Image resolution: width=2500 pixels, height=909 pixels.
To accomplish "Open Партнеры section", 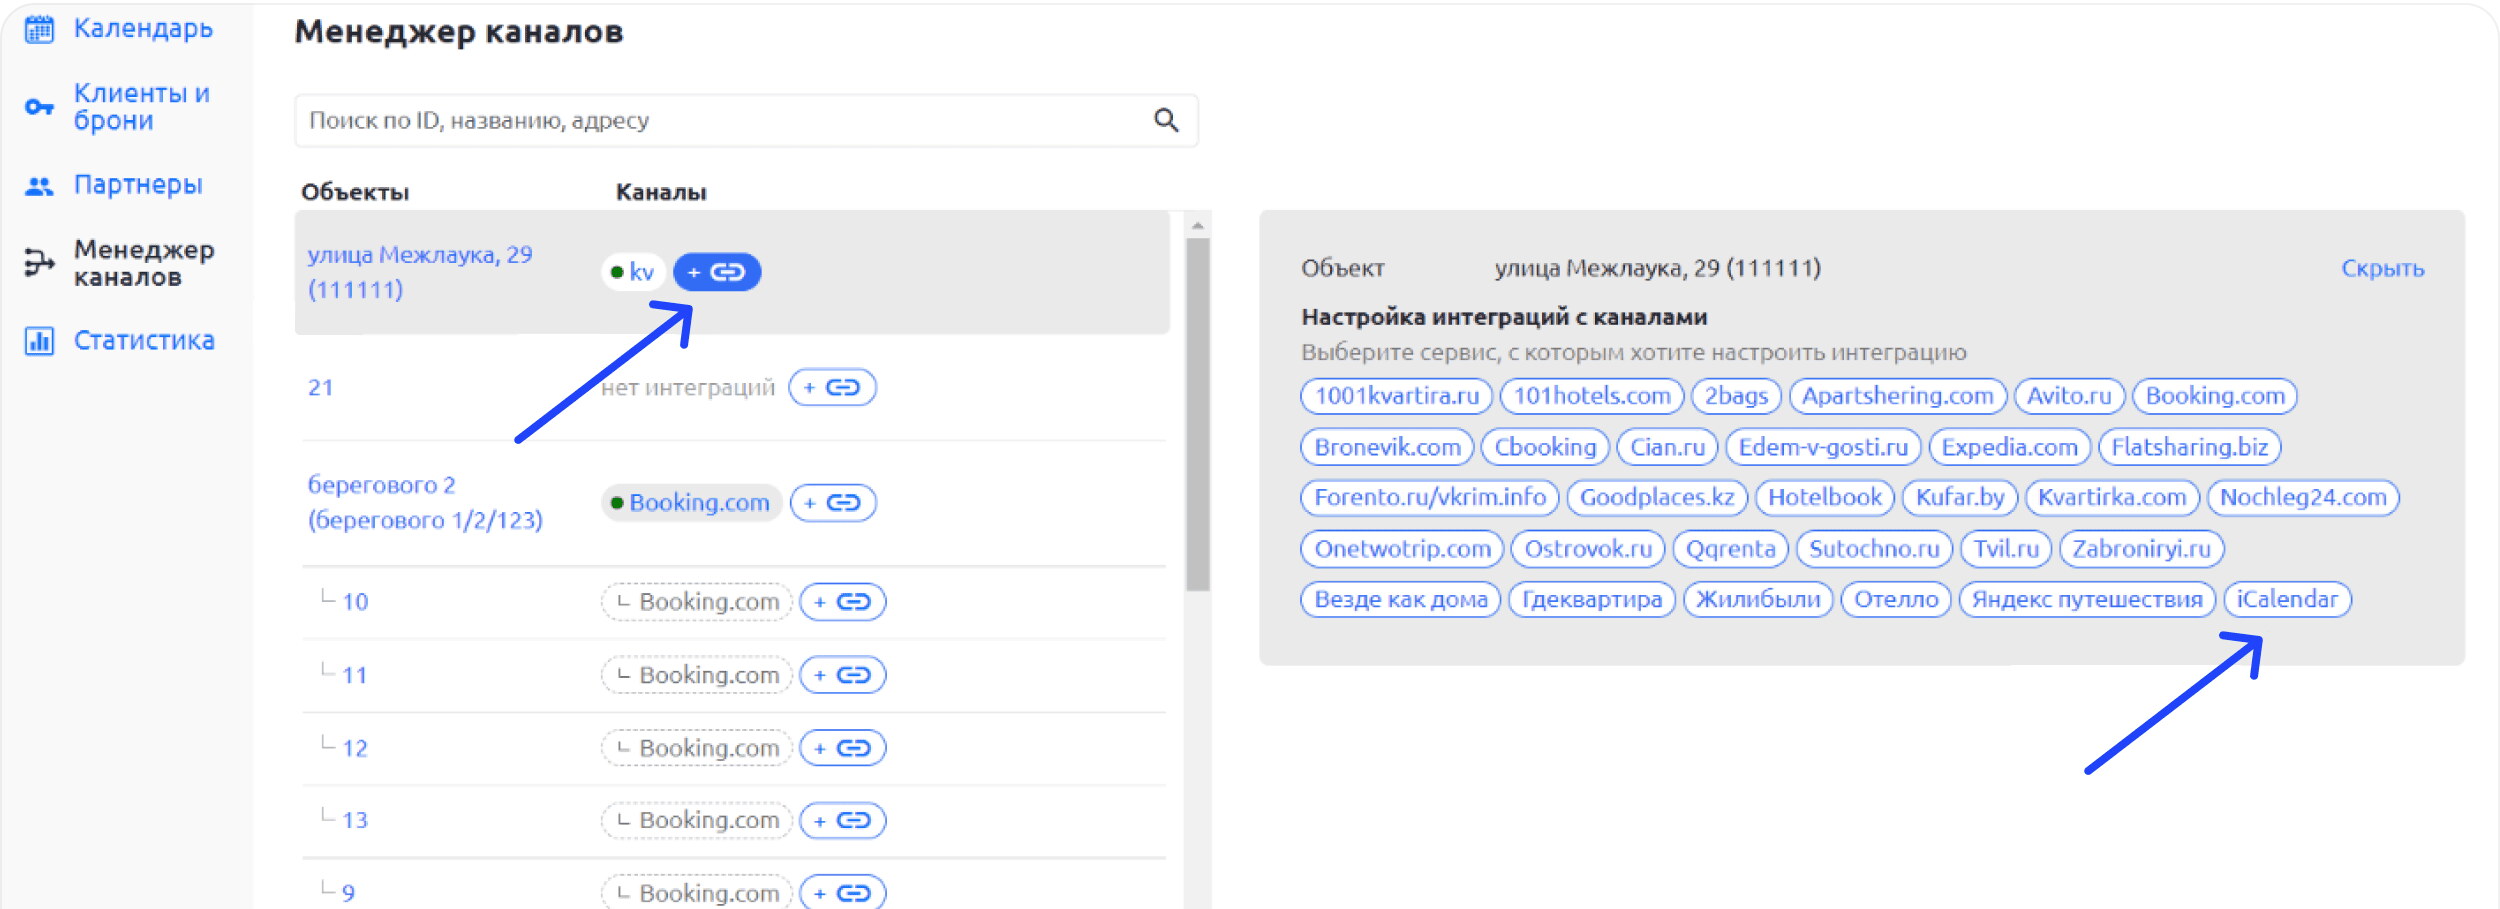I will [138, 185].
